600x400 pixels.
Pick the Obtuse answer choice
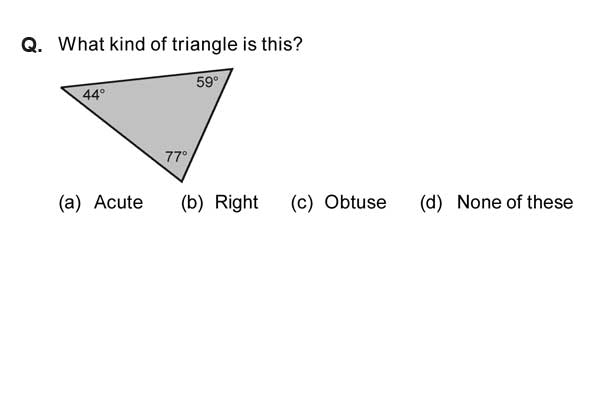pyautogui.click(x=355, y=202)
